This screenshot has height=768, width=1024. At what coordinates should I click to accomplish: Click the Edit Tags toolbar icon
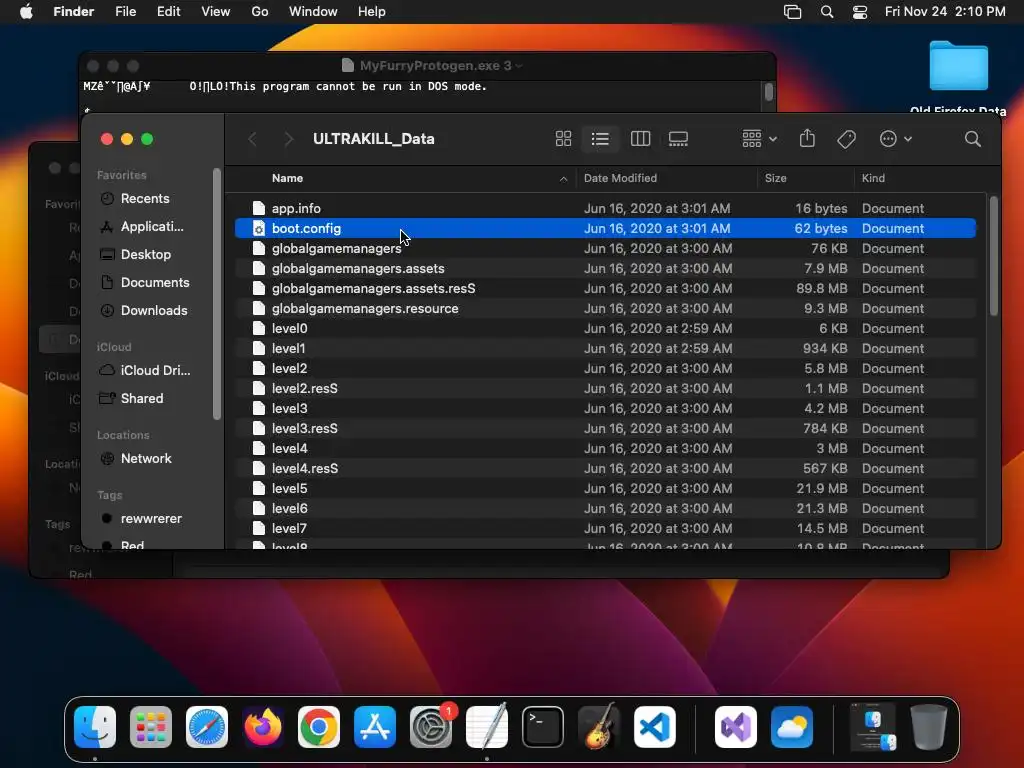(846, 138)
